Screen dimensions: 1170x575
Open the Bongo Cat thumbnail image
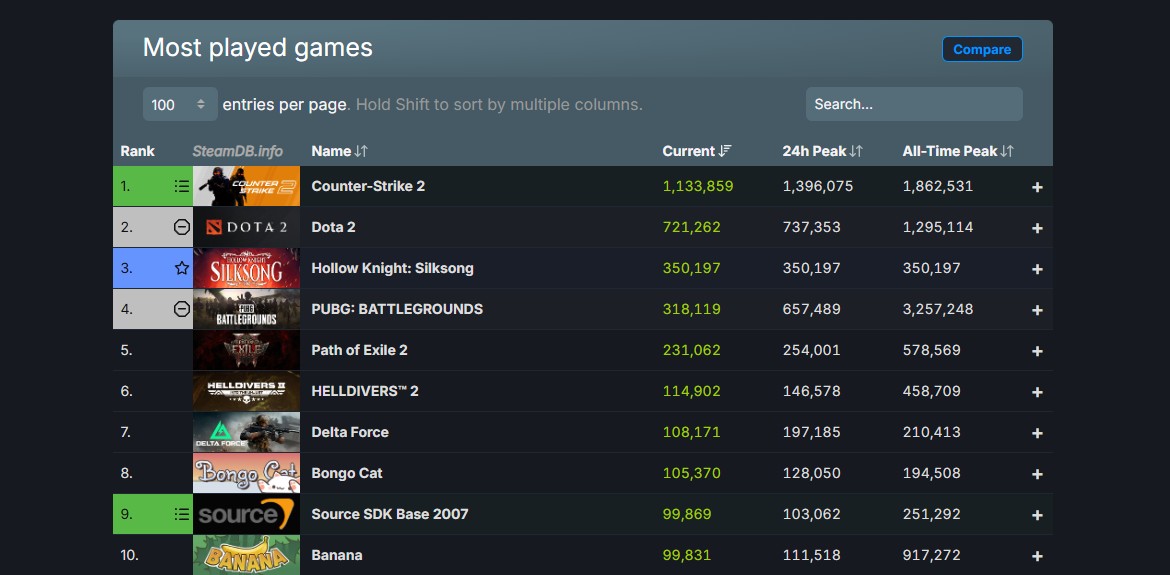tap(246, 474)
